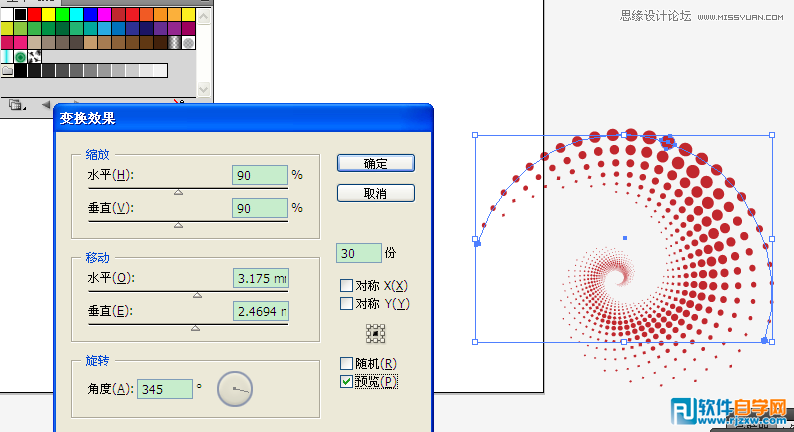Check the 随机 random option
The height and width of the screenshot is (432, 794).
point(346,364)
